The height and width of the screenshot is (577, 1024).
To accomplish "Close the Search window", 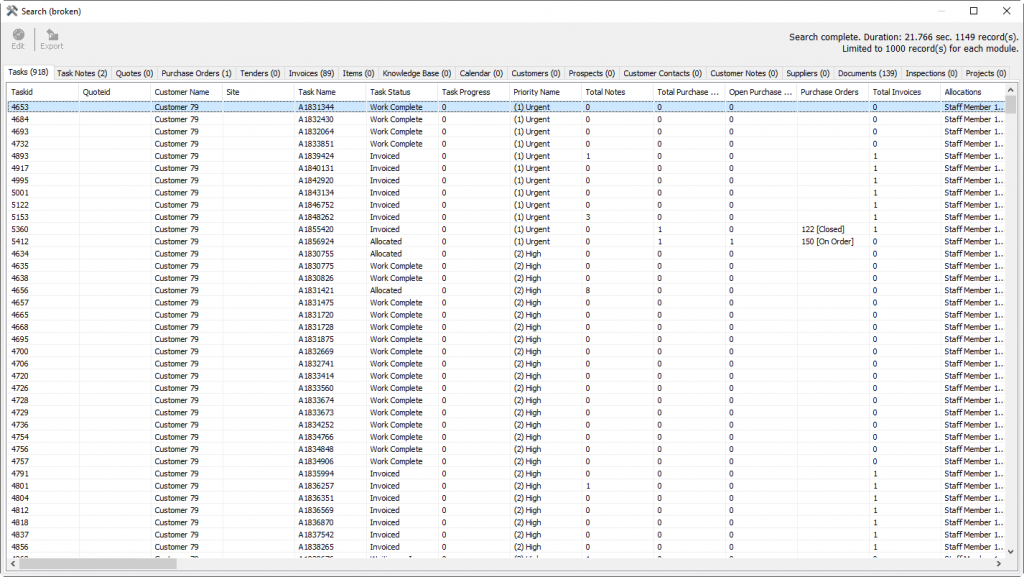I will coord(1006,10).
